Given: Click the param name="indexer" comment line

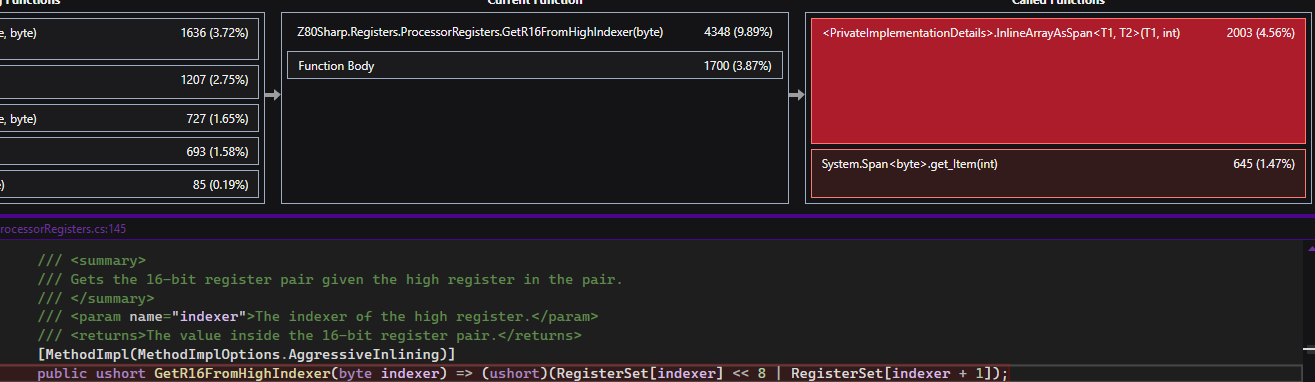Looking at the screenshot, I should coord(317,316).
